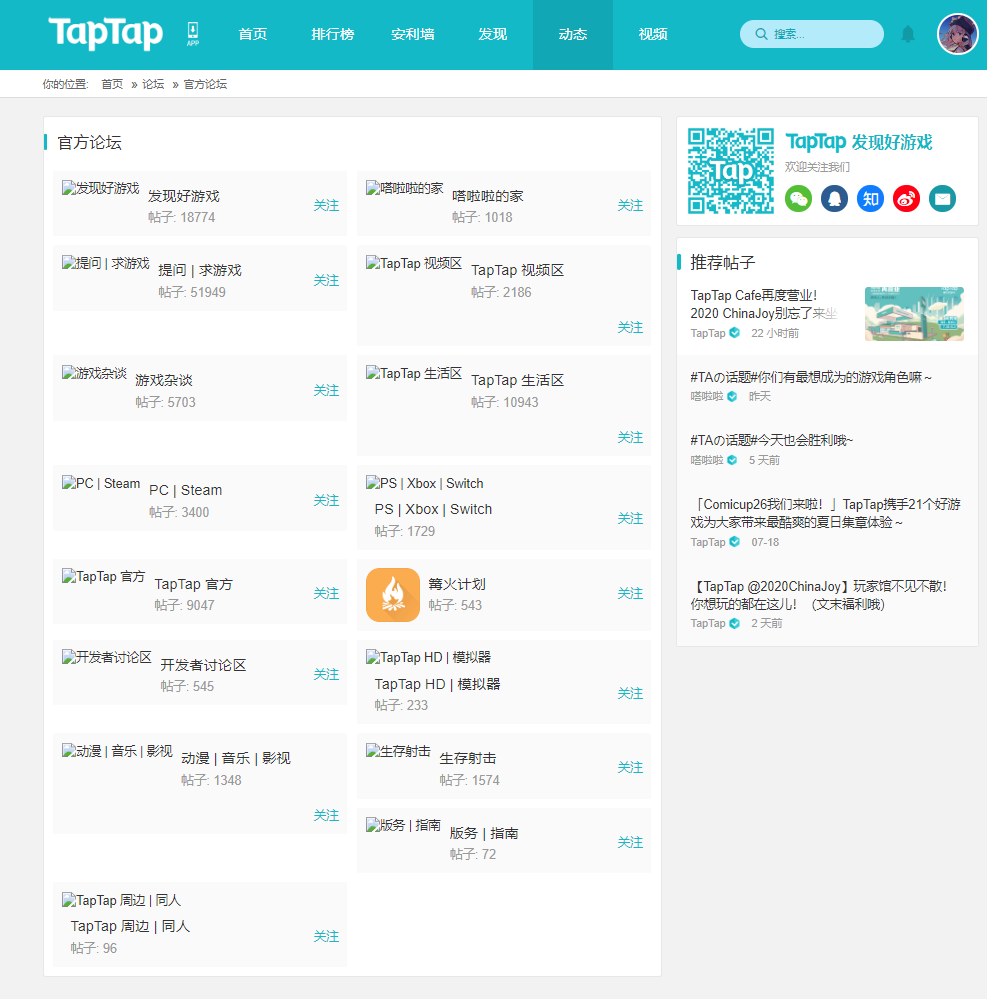Screen dimensions: 987x999
Task: Click the Weibo social icon
Action: (x=906, y=199)
